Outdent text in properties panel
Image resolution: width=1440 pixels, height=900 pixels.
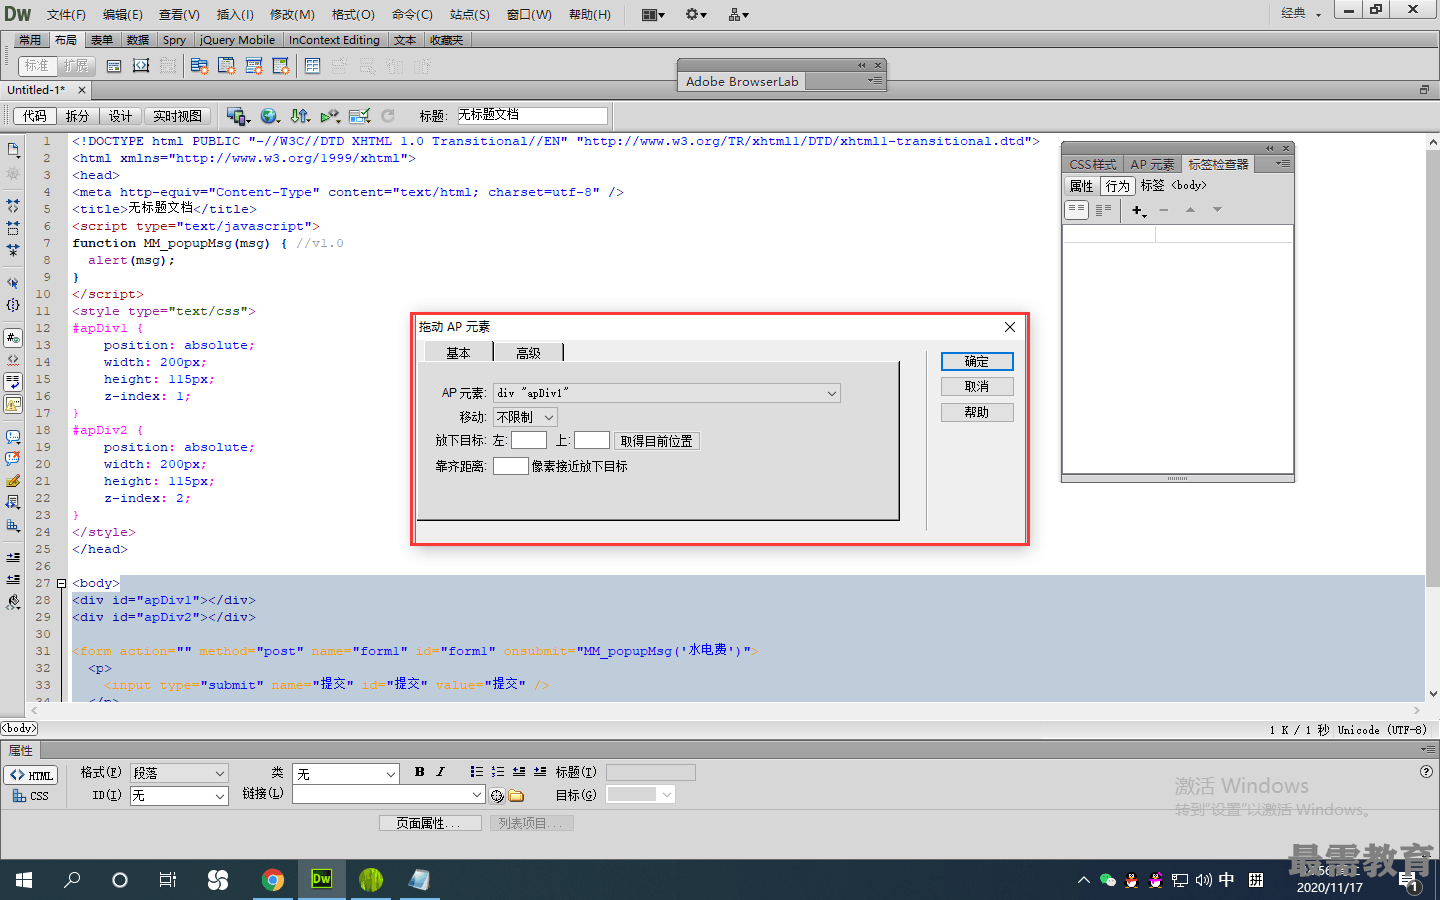pyautogui.click(x=519, y=772)
